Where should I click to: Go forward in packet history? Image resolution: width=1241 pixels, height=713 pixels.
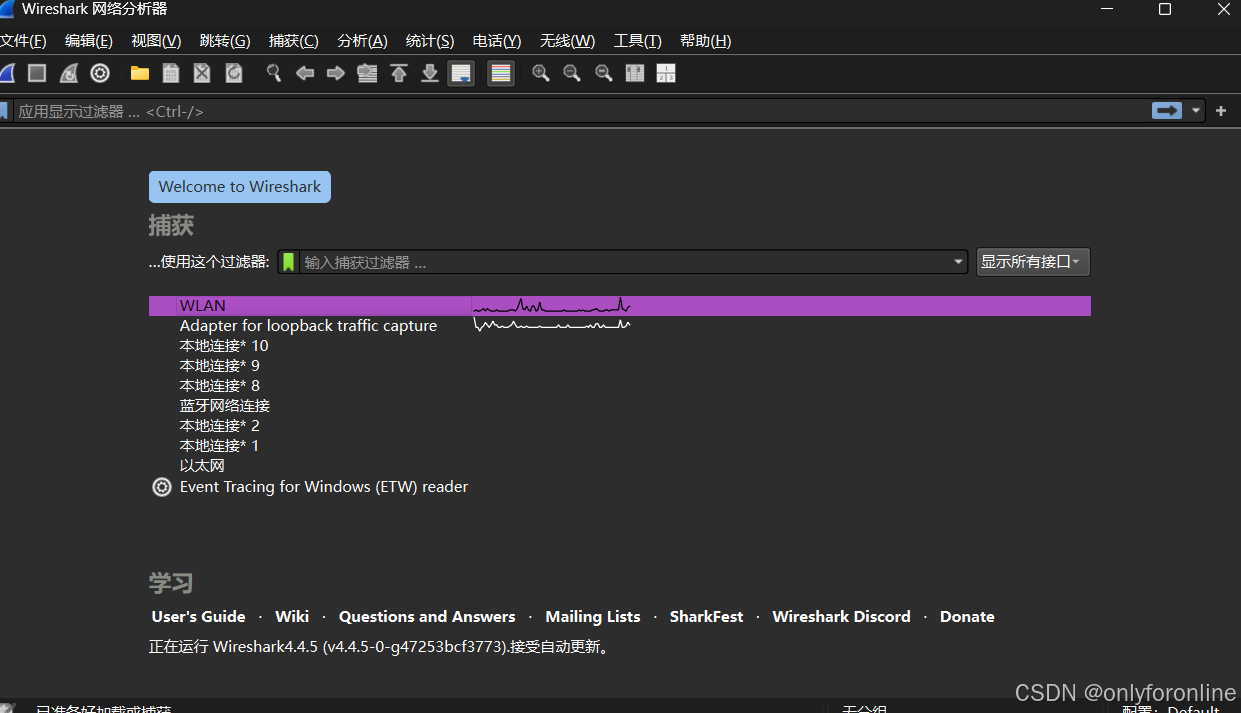(336, 73)
